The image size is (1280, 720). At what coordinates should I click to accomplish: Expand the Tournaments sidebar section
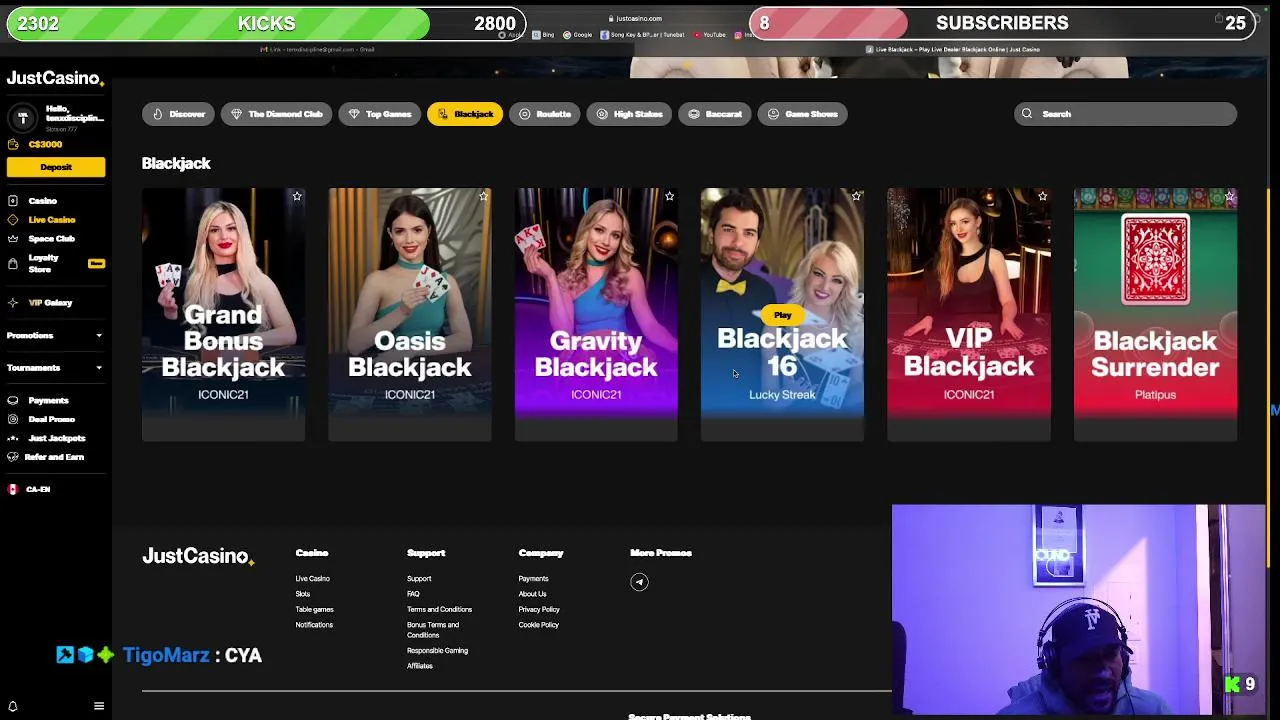[55, 368]
